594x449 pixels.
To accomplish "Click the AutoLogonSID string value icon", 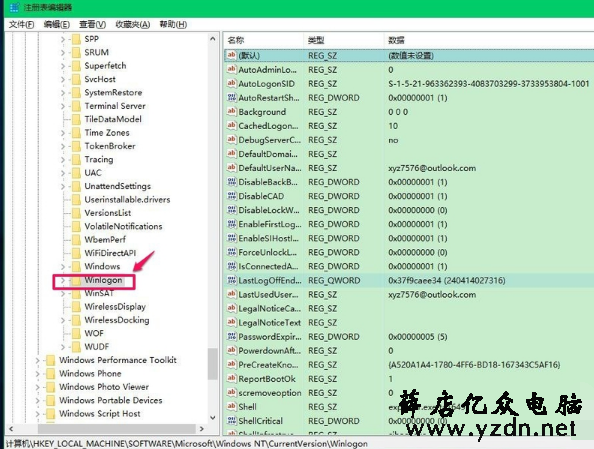I will click(x=231, y=83).
